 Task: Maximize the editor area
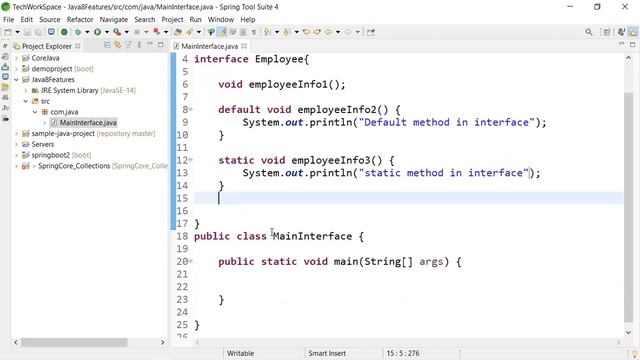[x=633, y=44]
